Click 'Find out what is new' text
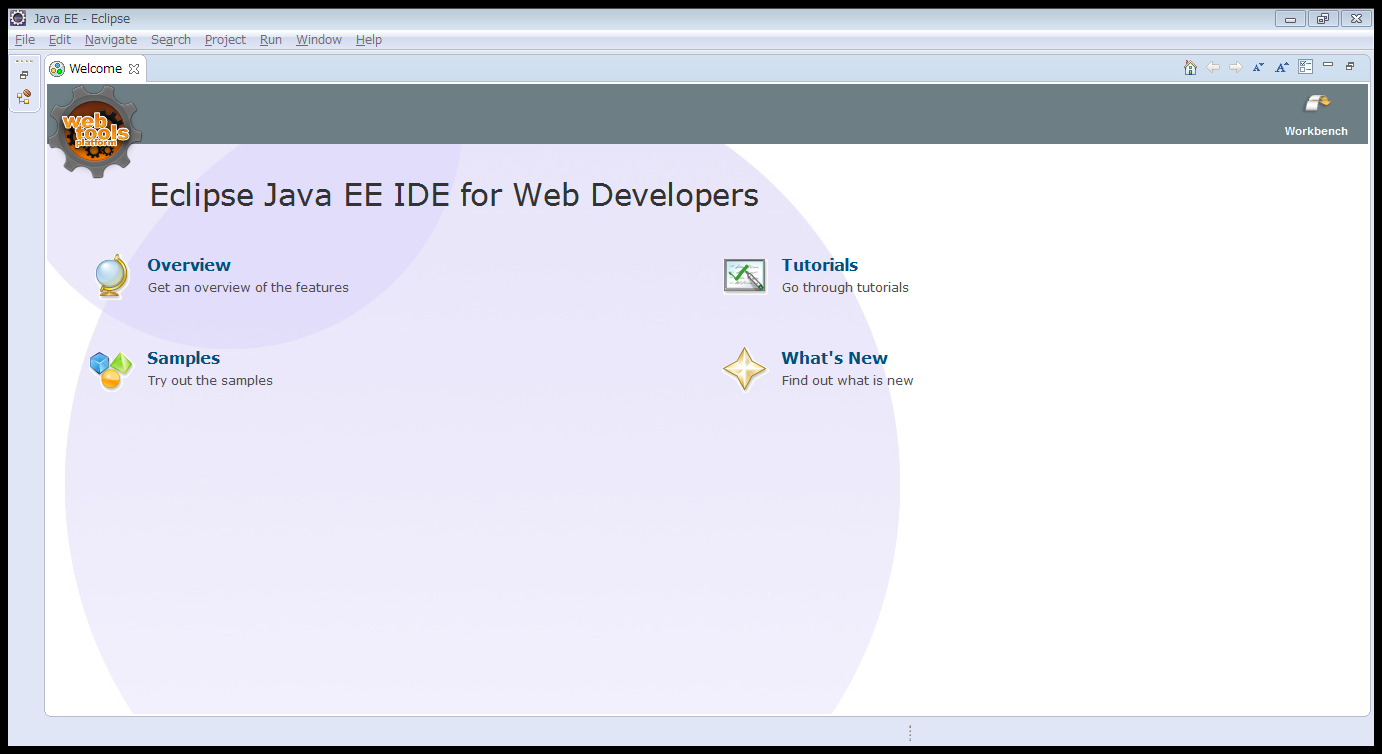The height and width of the screenshot is (754, 1382). (x=847, y=380)
